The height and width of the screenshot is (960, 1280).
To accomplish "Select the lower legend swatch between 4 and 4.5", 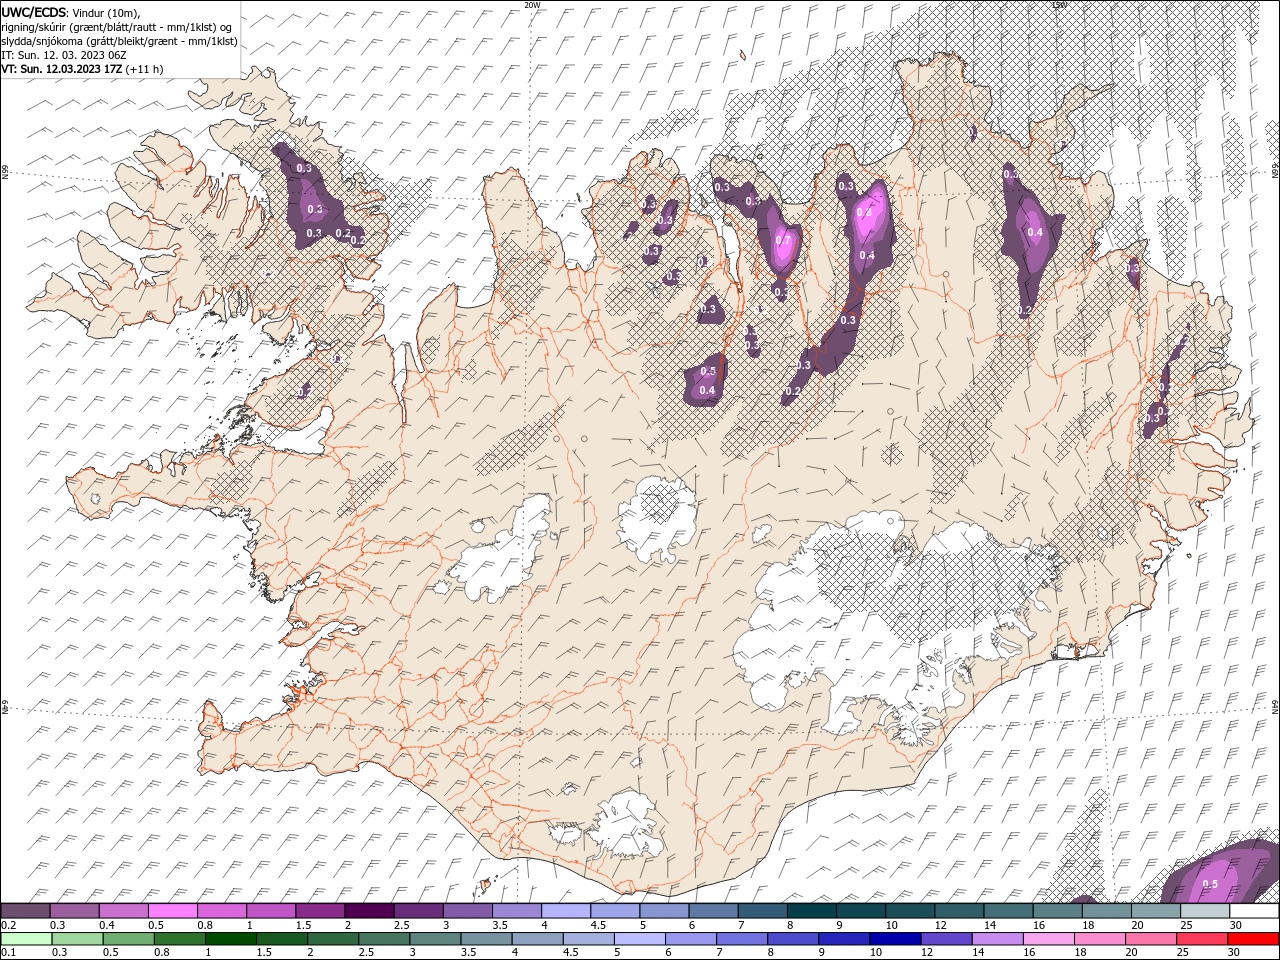I will click(537, 938).
